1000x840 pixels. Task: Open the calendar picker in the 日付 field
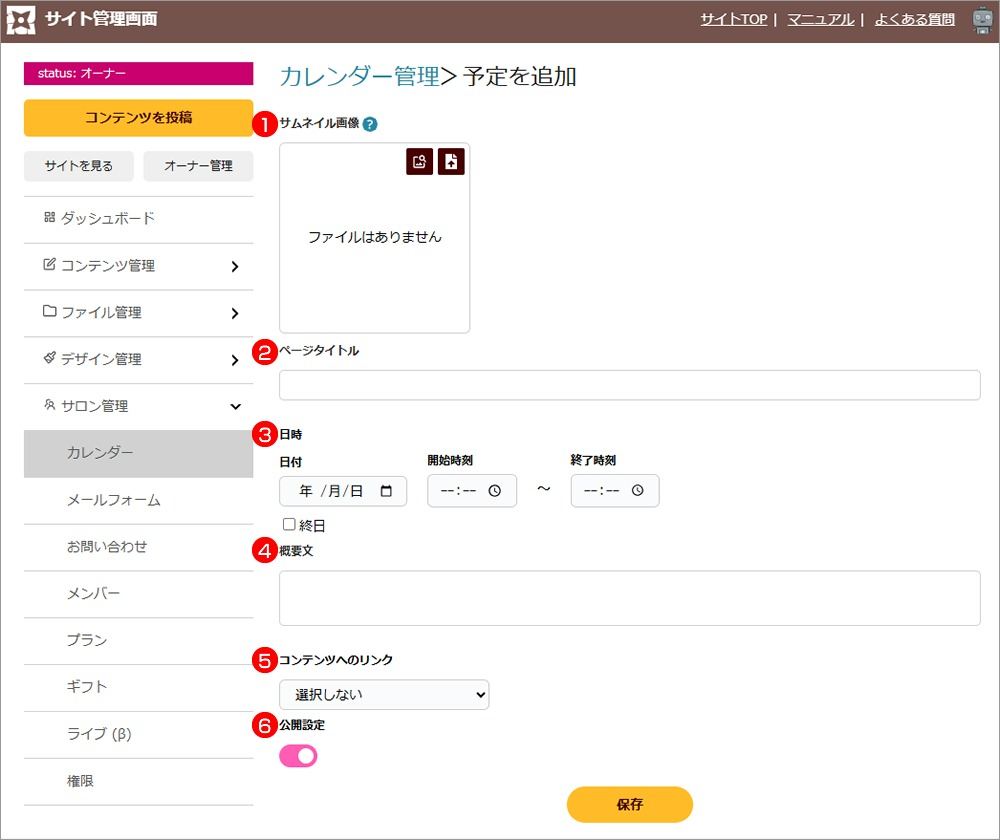(386, 491)
